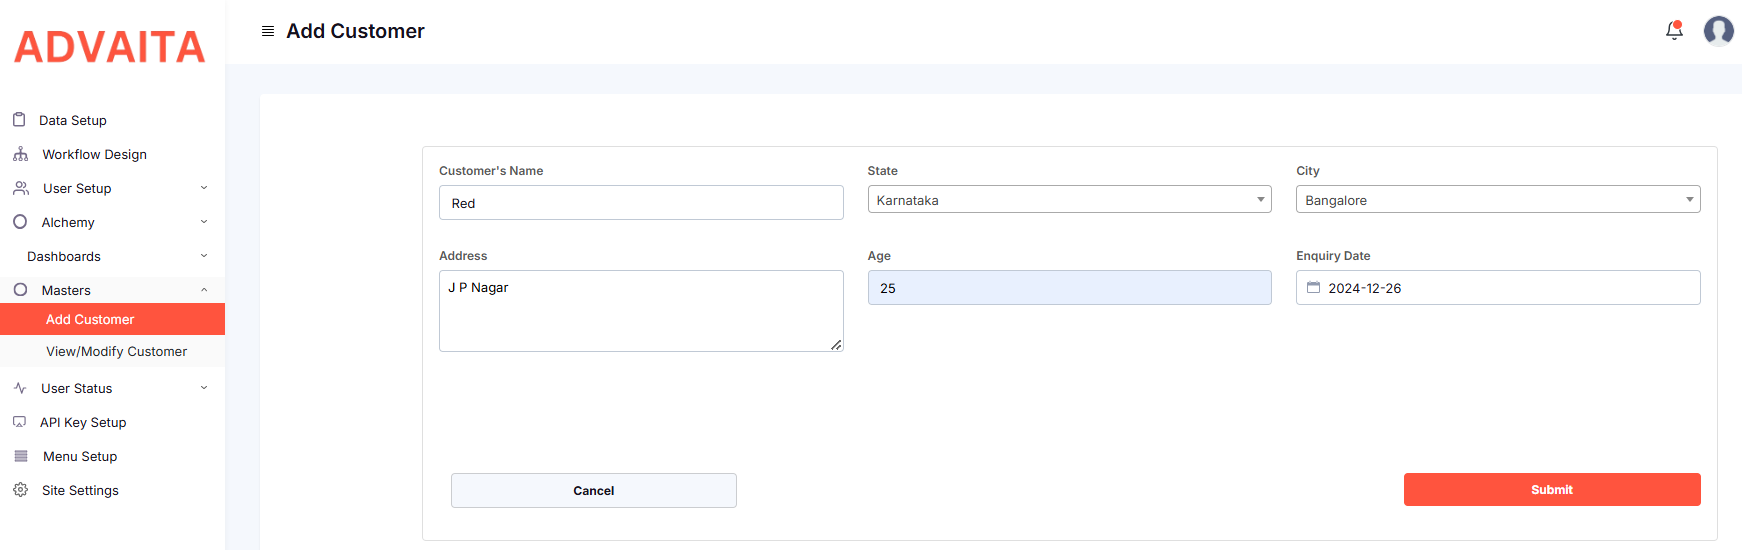Viewport: 1742px width, 550px height.
Task: Select View/Modify Customer menu item
Action: pos(116,351)
